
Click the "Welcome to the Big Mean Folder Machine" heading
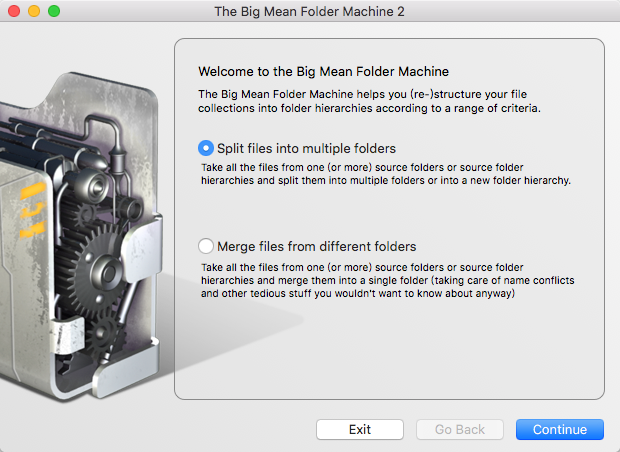[323, 72]
